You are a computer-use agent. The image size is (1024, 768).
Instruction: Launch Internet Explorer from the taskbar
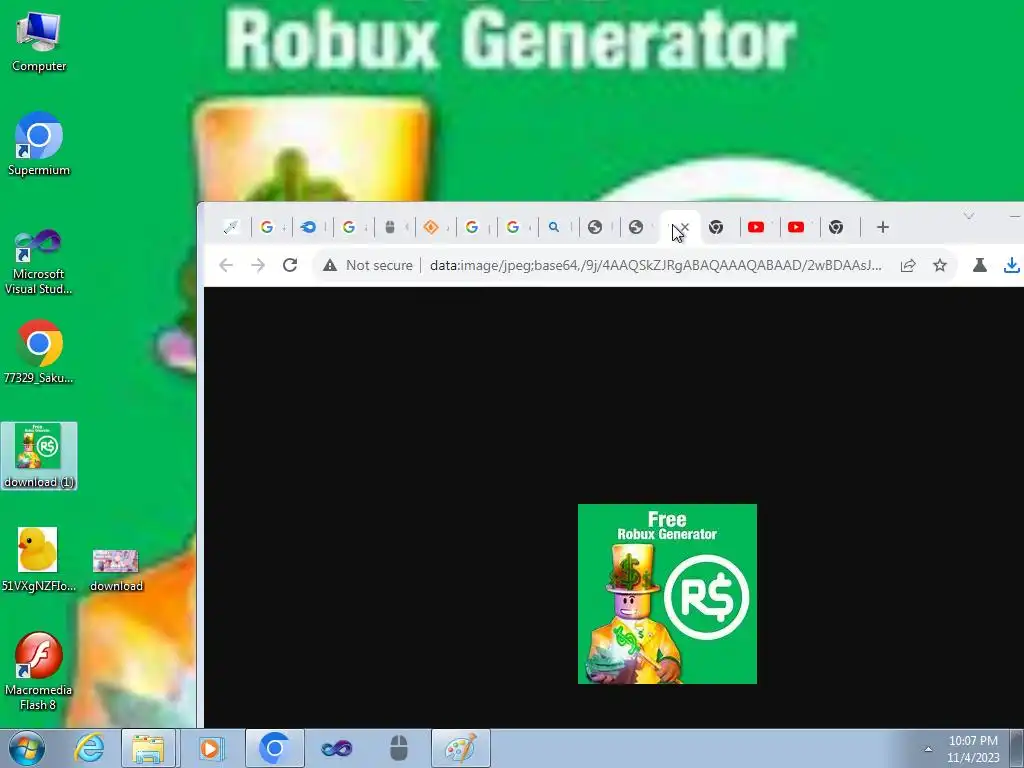(89, 748)
